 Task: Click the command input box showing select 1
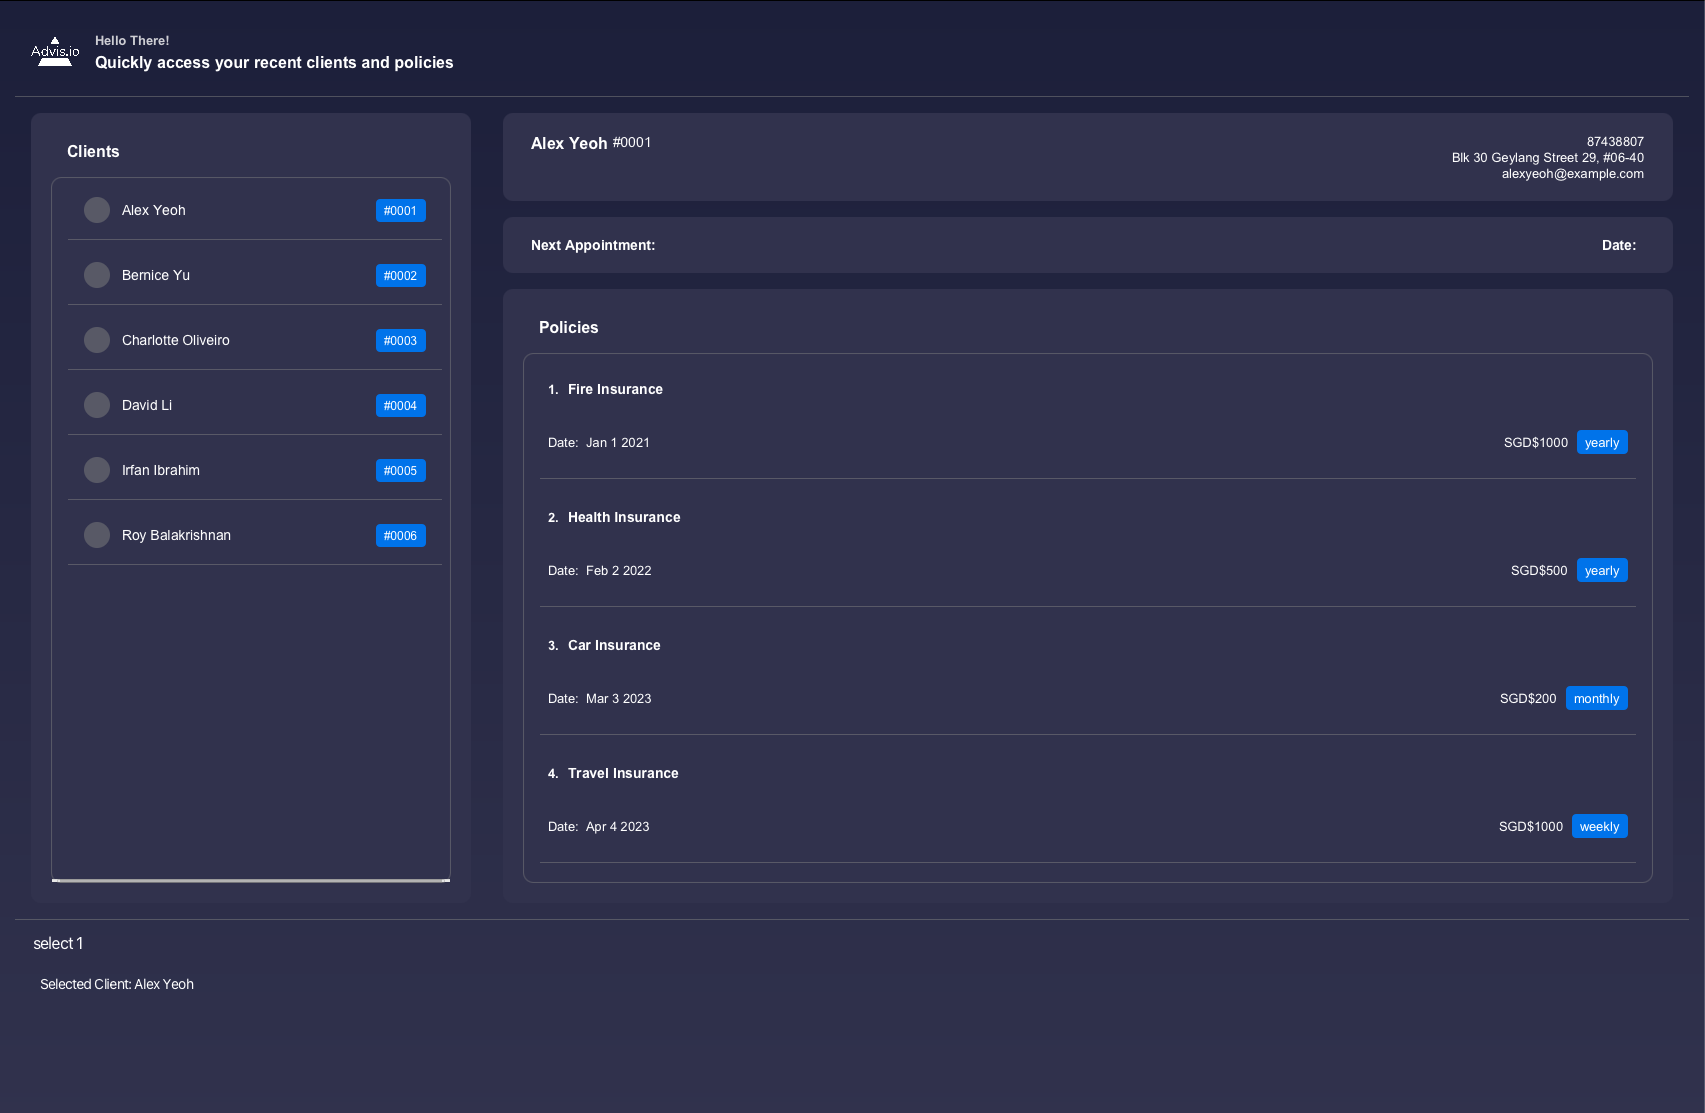(852, 944)
